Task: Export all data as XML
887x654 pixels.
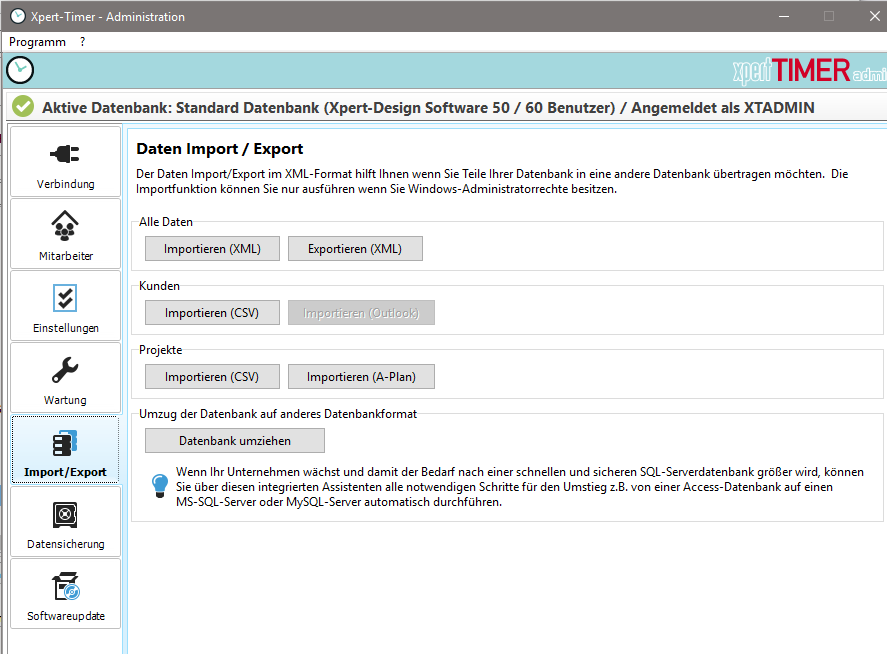Action: pos(355,248)
